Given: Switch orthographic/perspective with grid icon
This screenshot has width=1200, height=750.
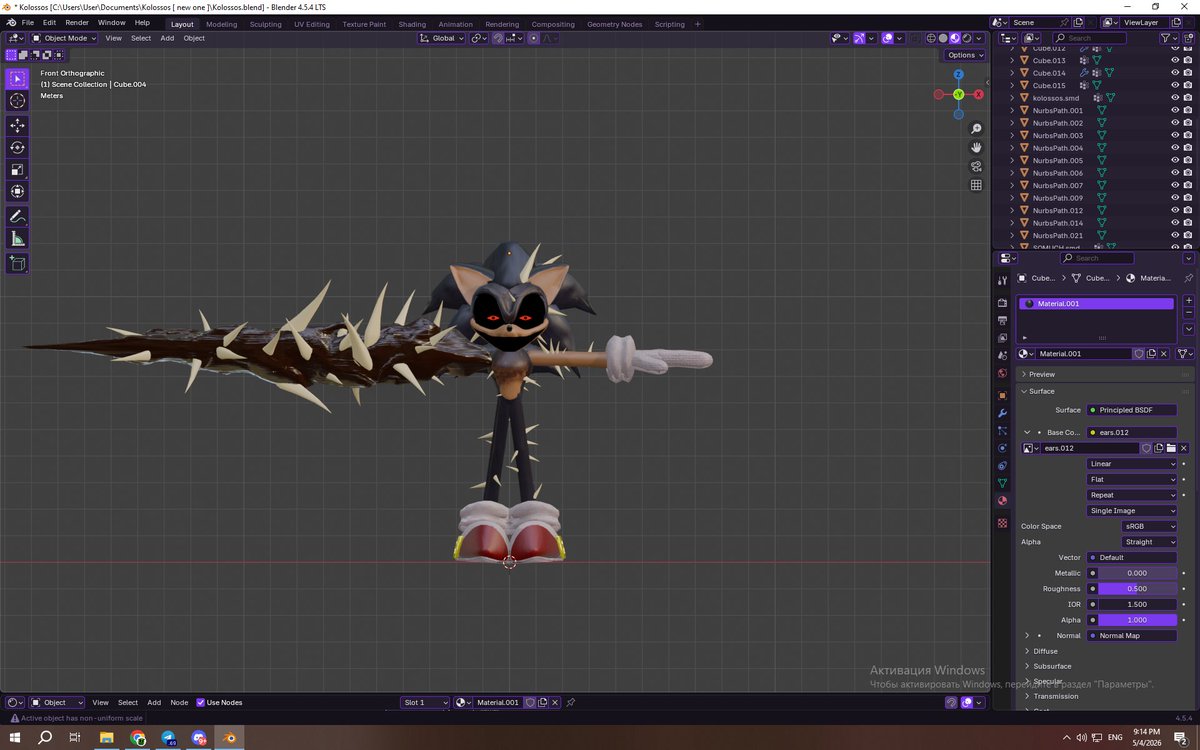Looking at the screenshot, I should pos(976,185).
